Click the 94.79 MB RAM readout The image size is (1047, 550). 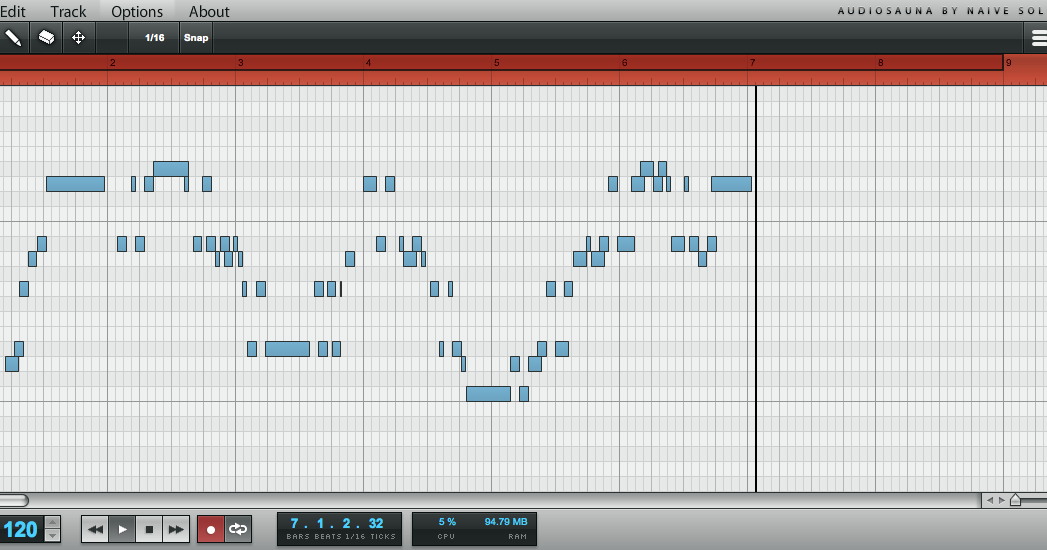[x=505, y=522]
